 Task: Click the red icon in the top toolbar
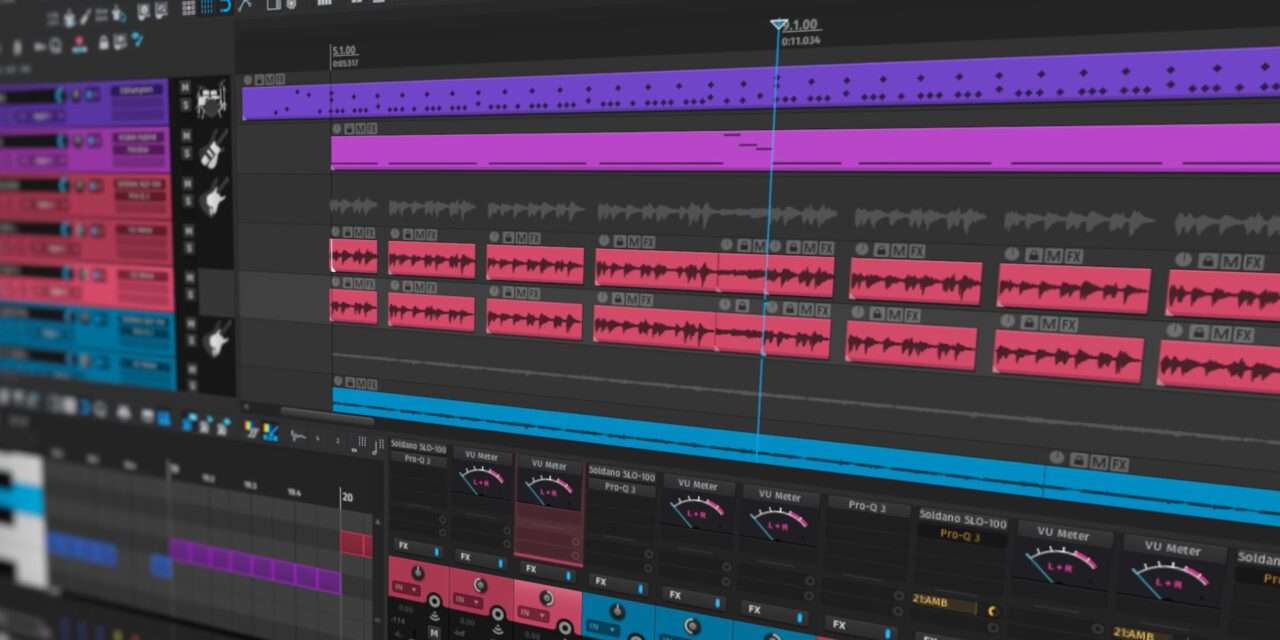pos(80,44)
